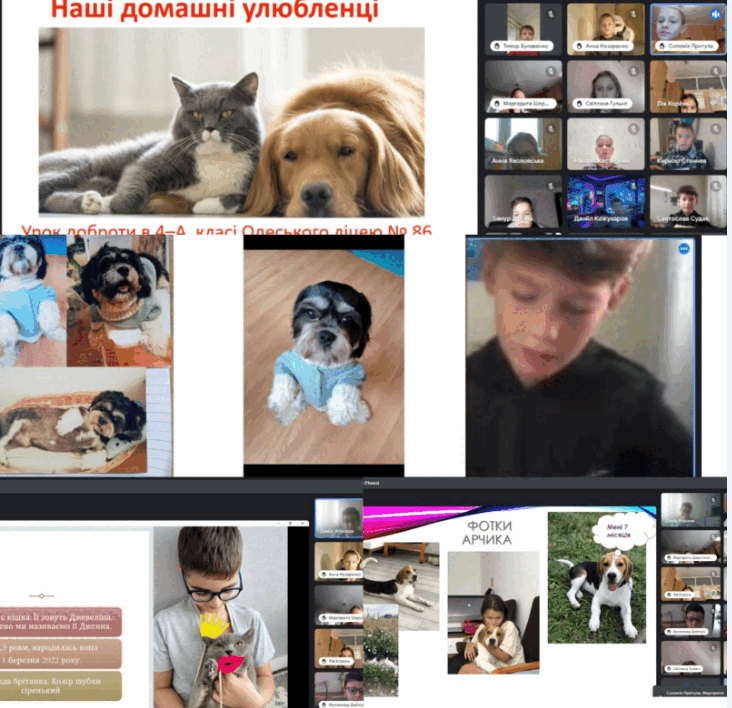Select Світлана Гулько tile right of beagle slide

691,657
